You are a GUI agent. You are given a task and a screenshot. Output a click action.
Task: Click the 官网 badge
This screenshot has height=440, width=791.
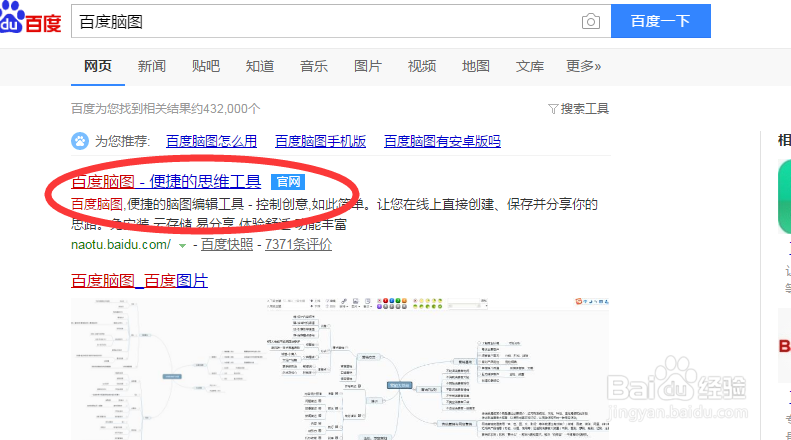288,182
